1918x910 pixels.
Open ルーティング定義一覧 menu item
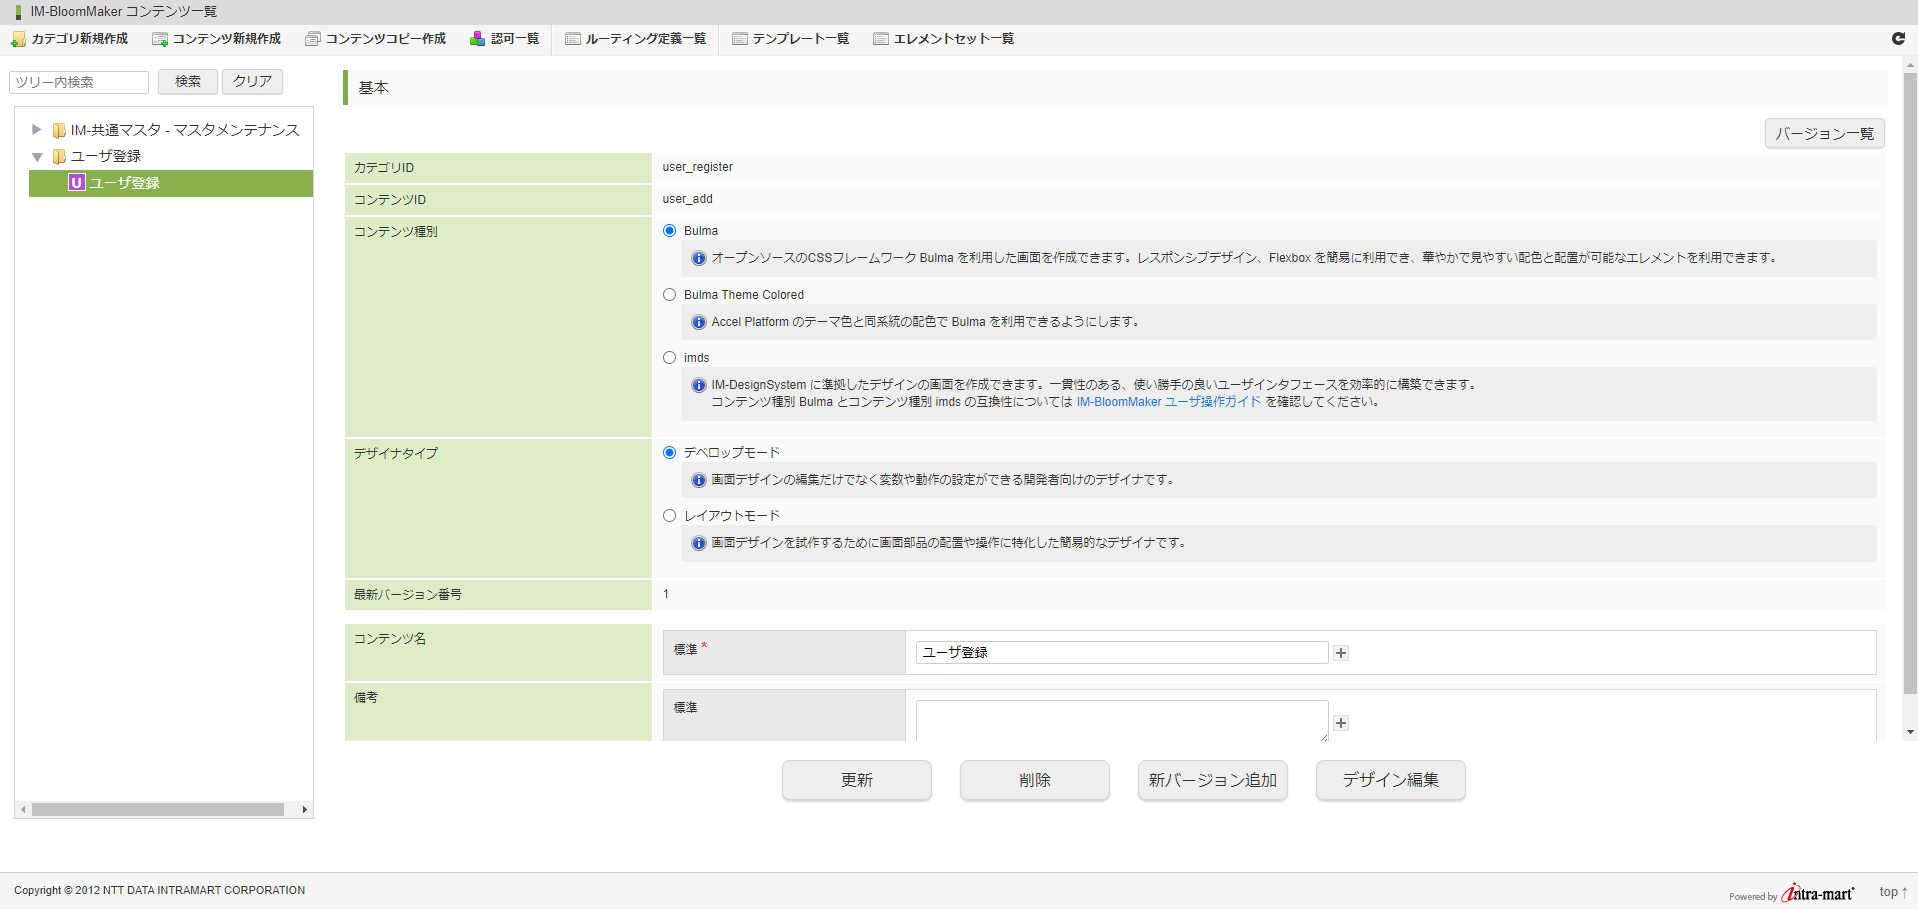(x=636, y=39)
